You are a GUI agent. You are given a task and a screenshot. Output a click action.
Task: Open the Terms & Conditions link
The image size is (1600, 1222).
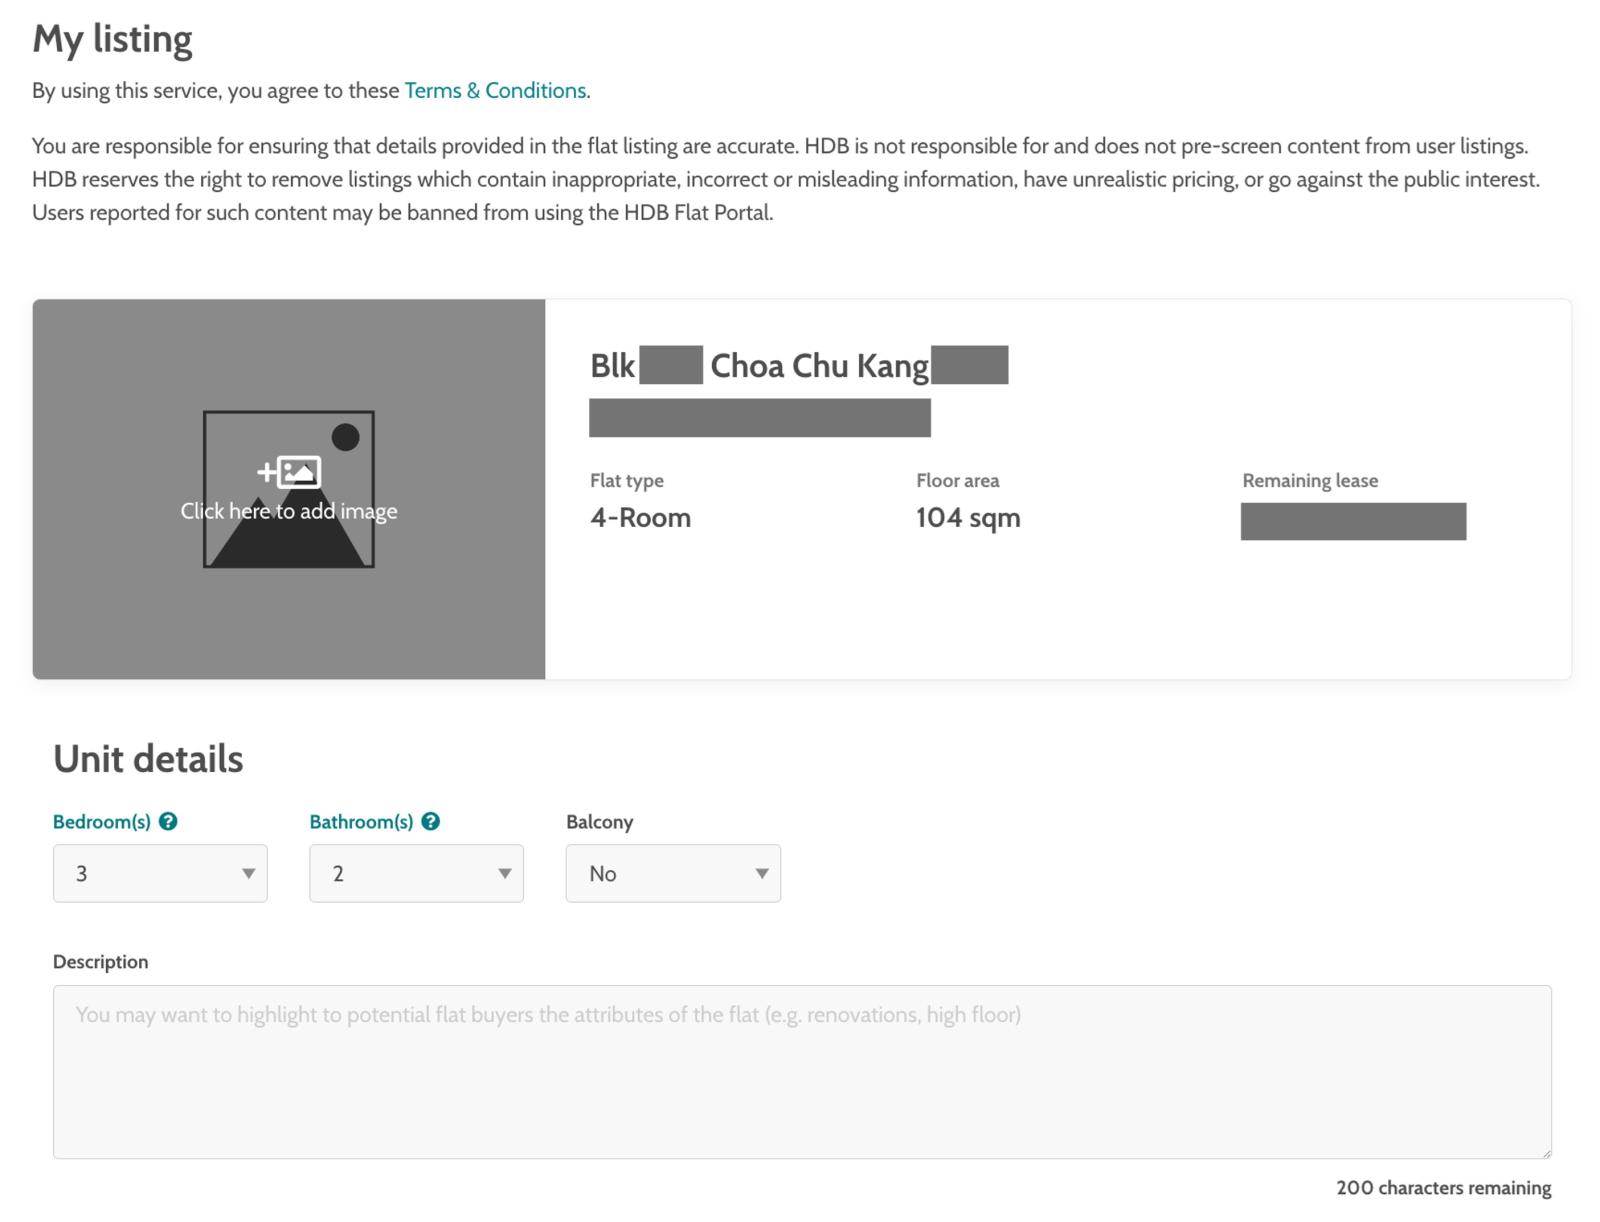495,90
